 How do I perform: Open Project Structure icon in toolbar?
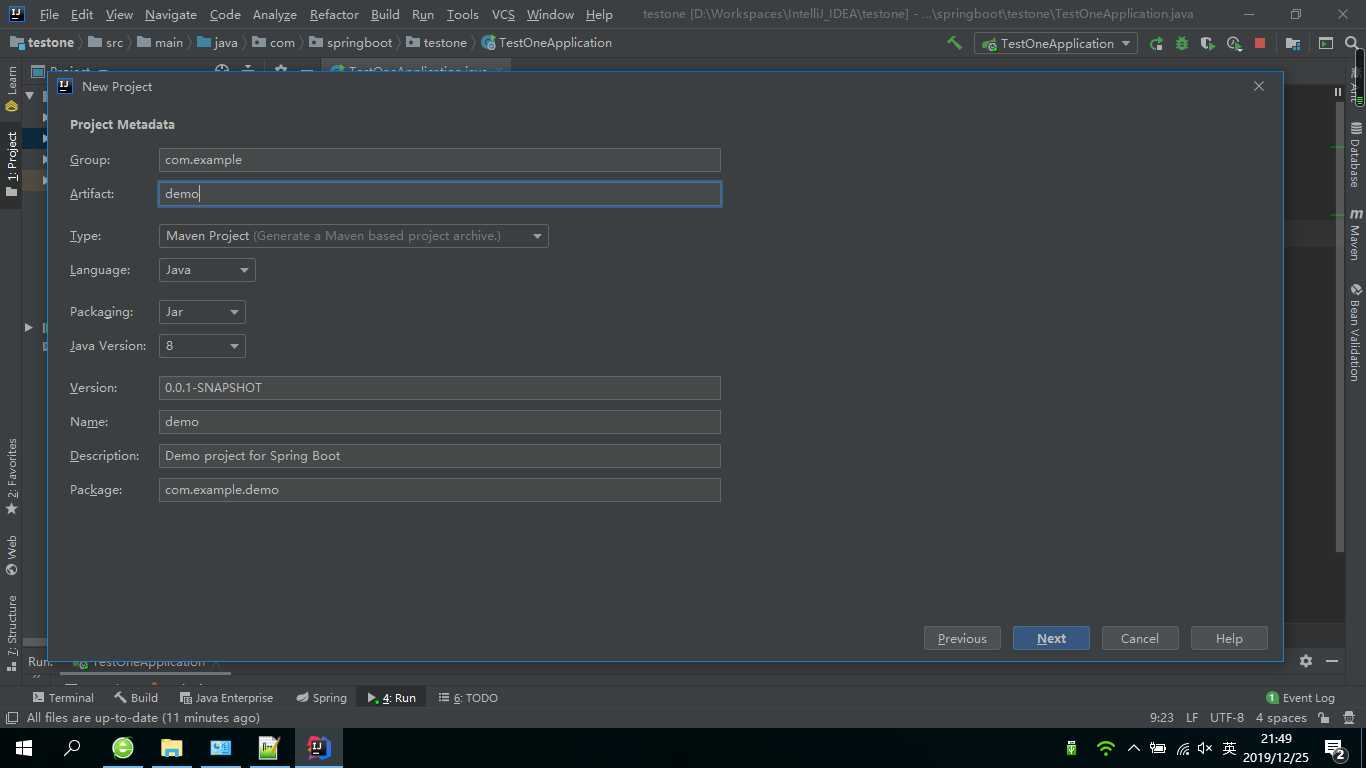coord(1293,43)
